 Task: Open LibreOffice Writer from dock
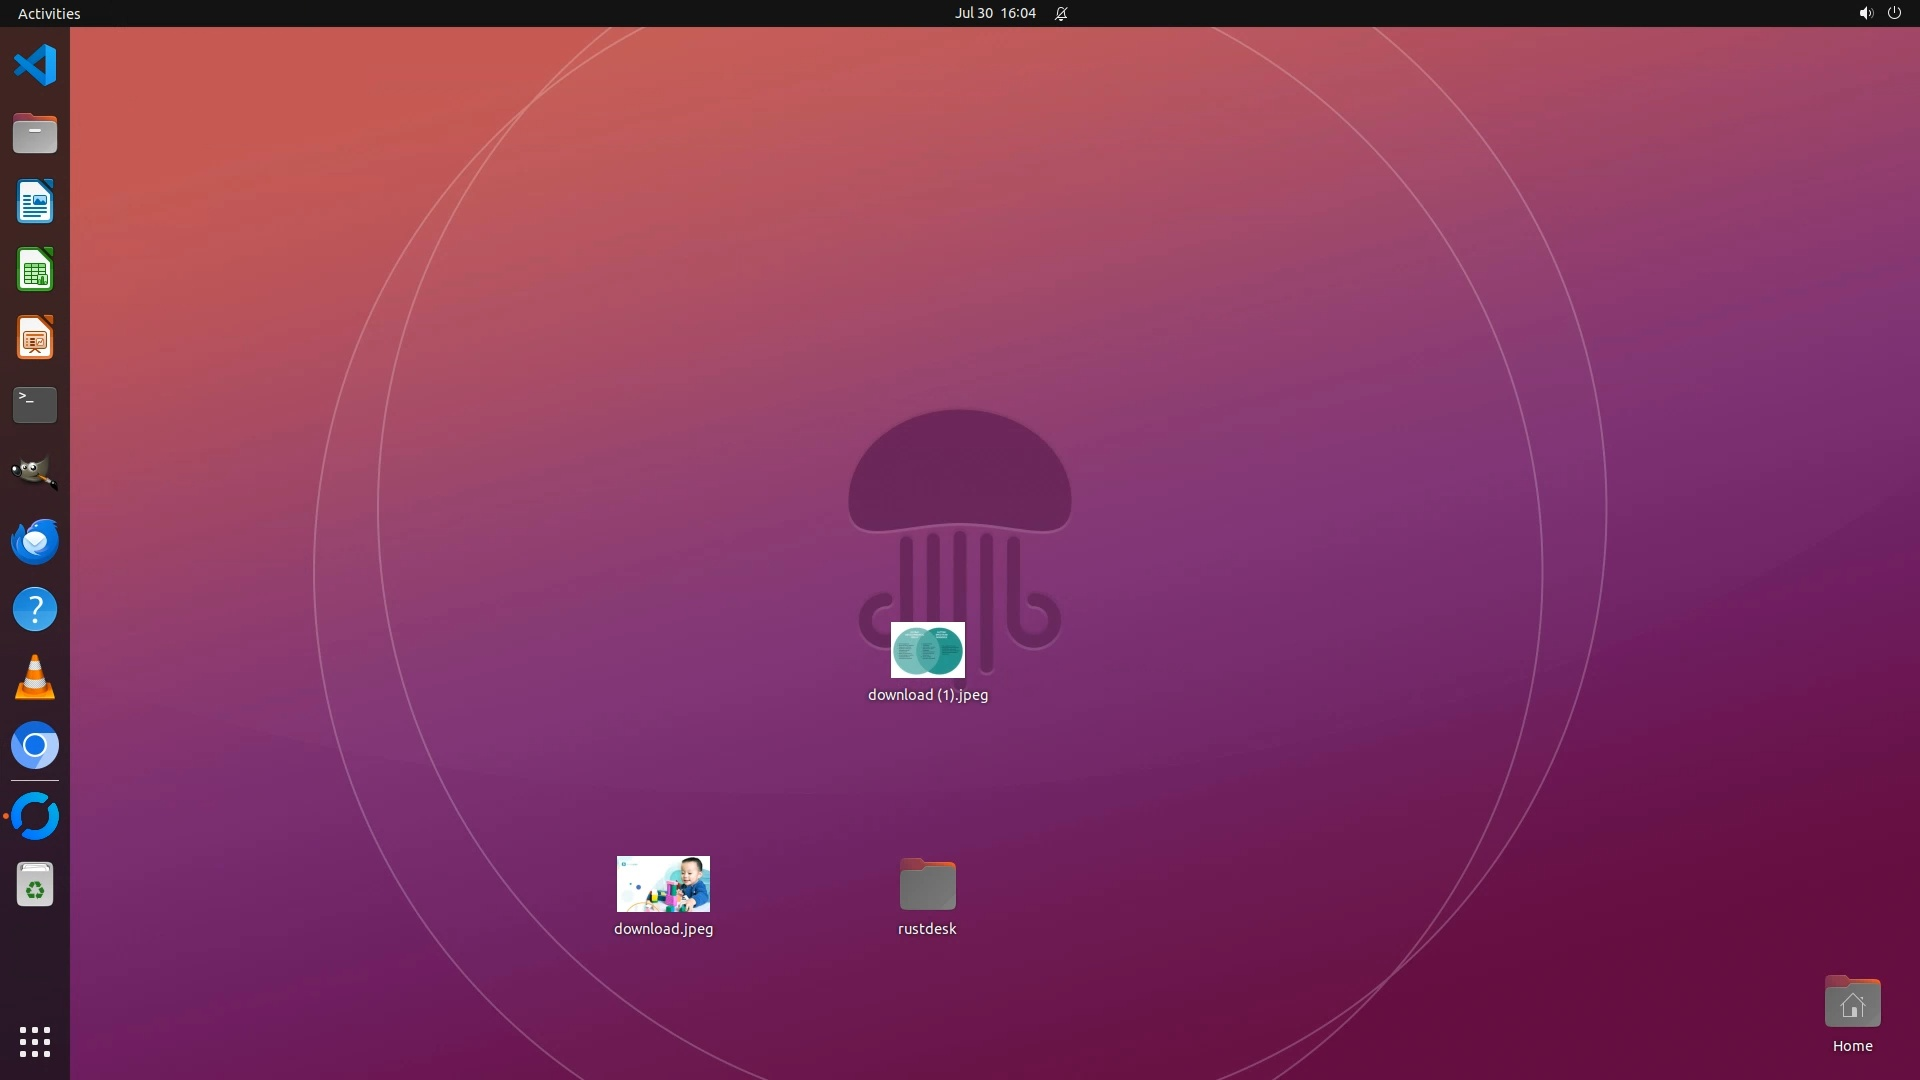[x=35, y=202]
